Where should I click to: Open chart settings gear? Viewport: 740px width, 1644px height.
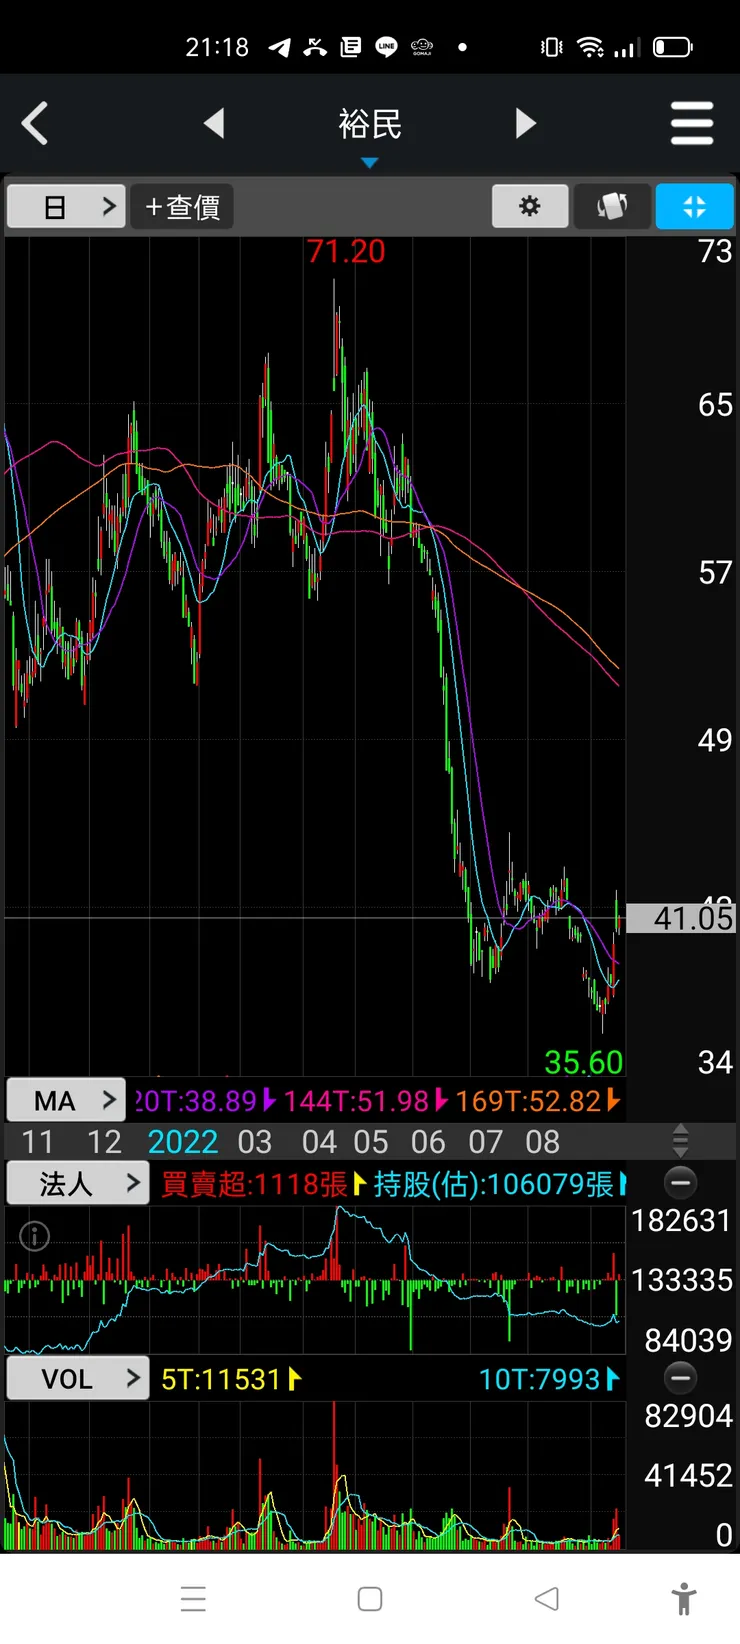(x=530, y=206)
